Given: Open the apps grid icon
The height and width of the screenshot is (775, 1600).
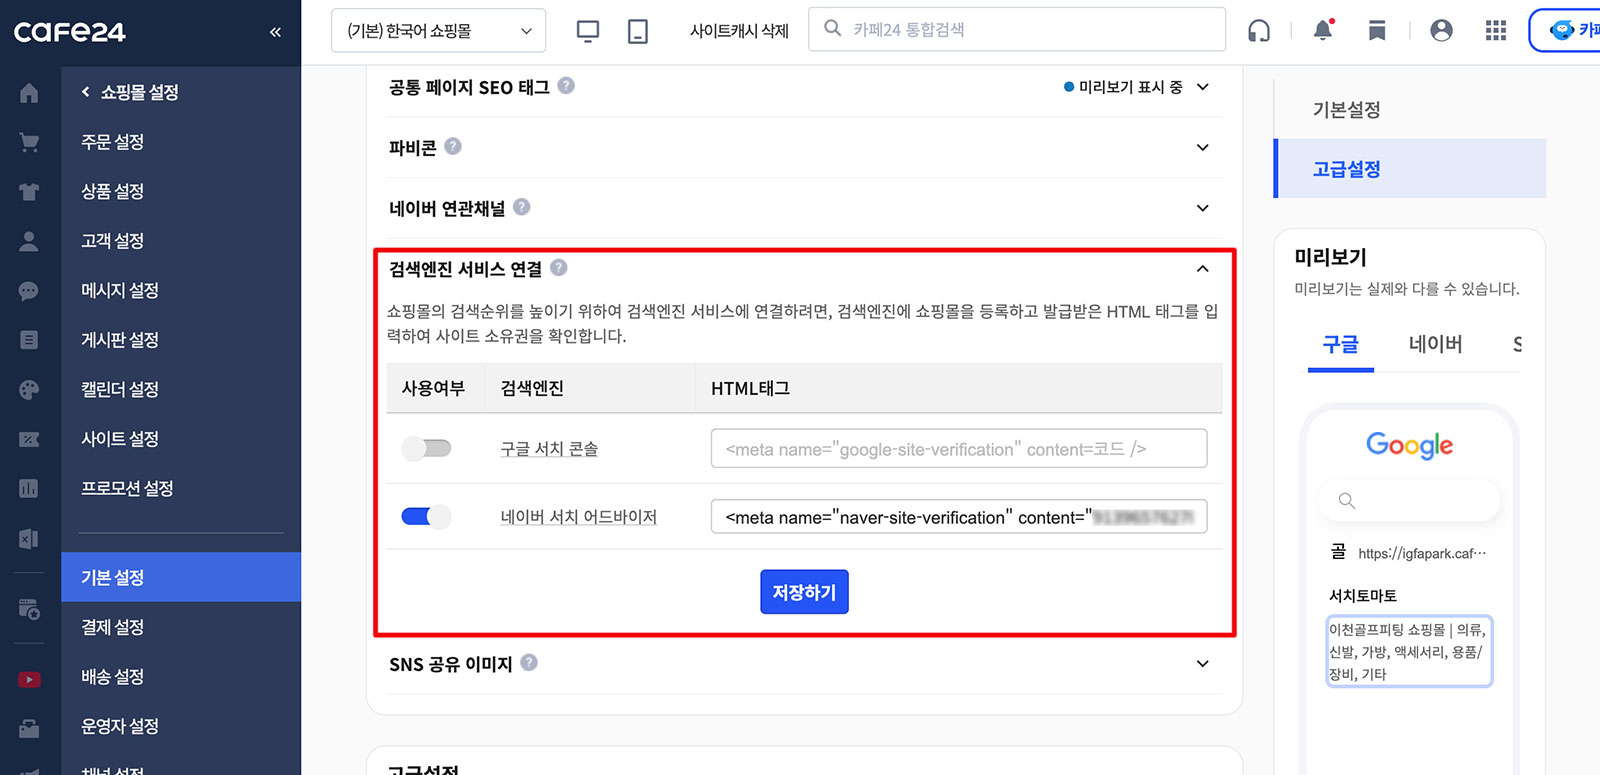Looking at the screenshot, I should (x=1496, y=31).
